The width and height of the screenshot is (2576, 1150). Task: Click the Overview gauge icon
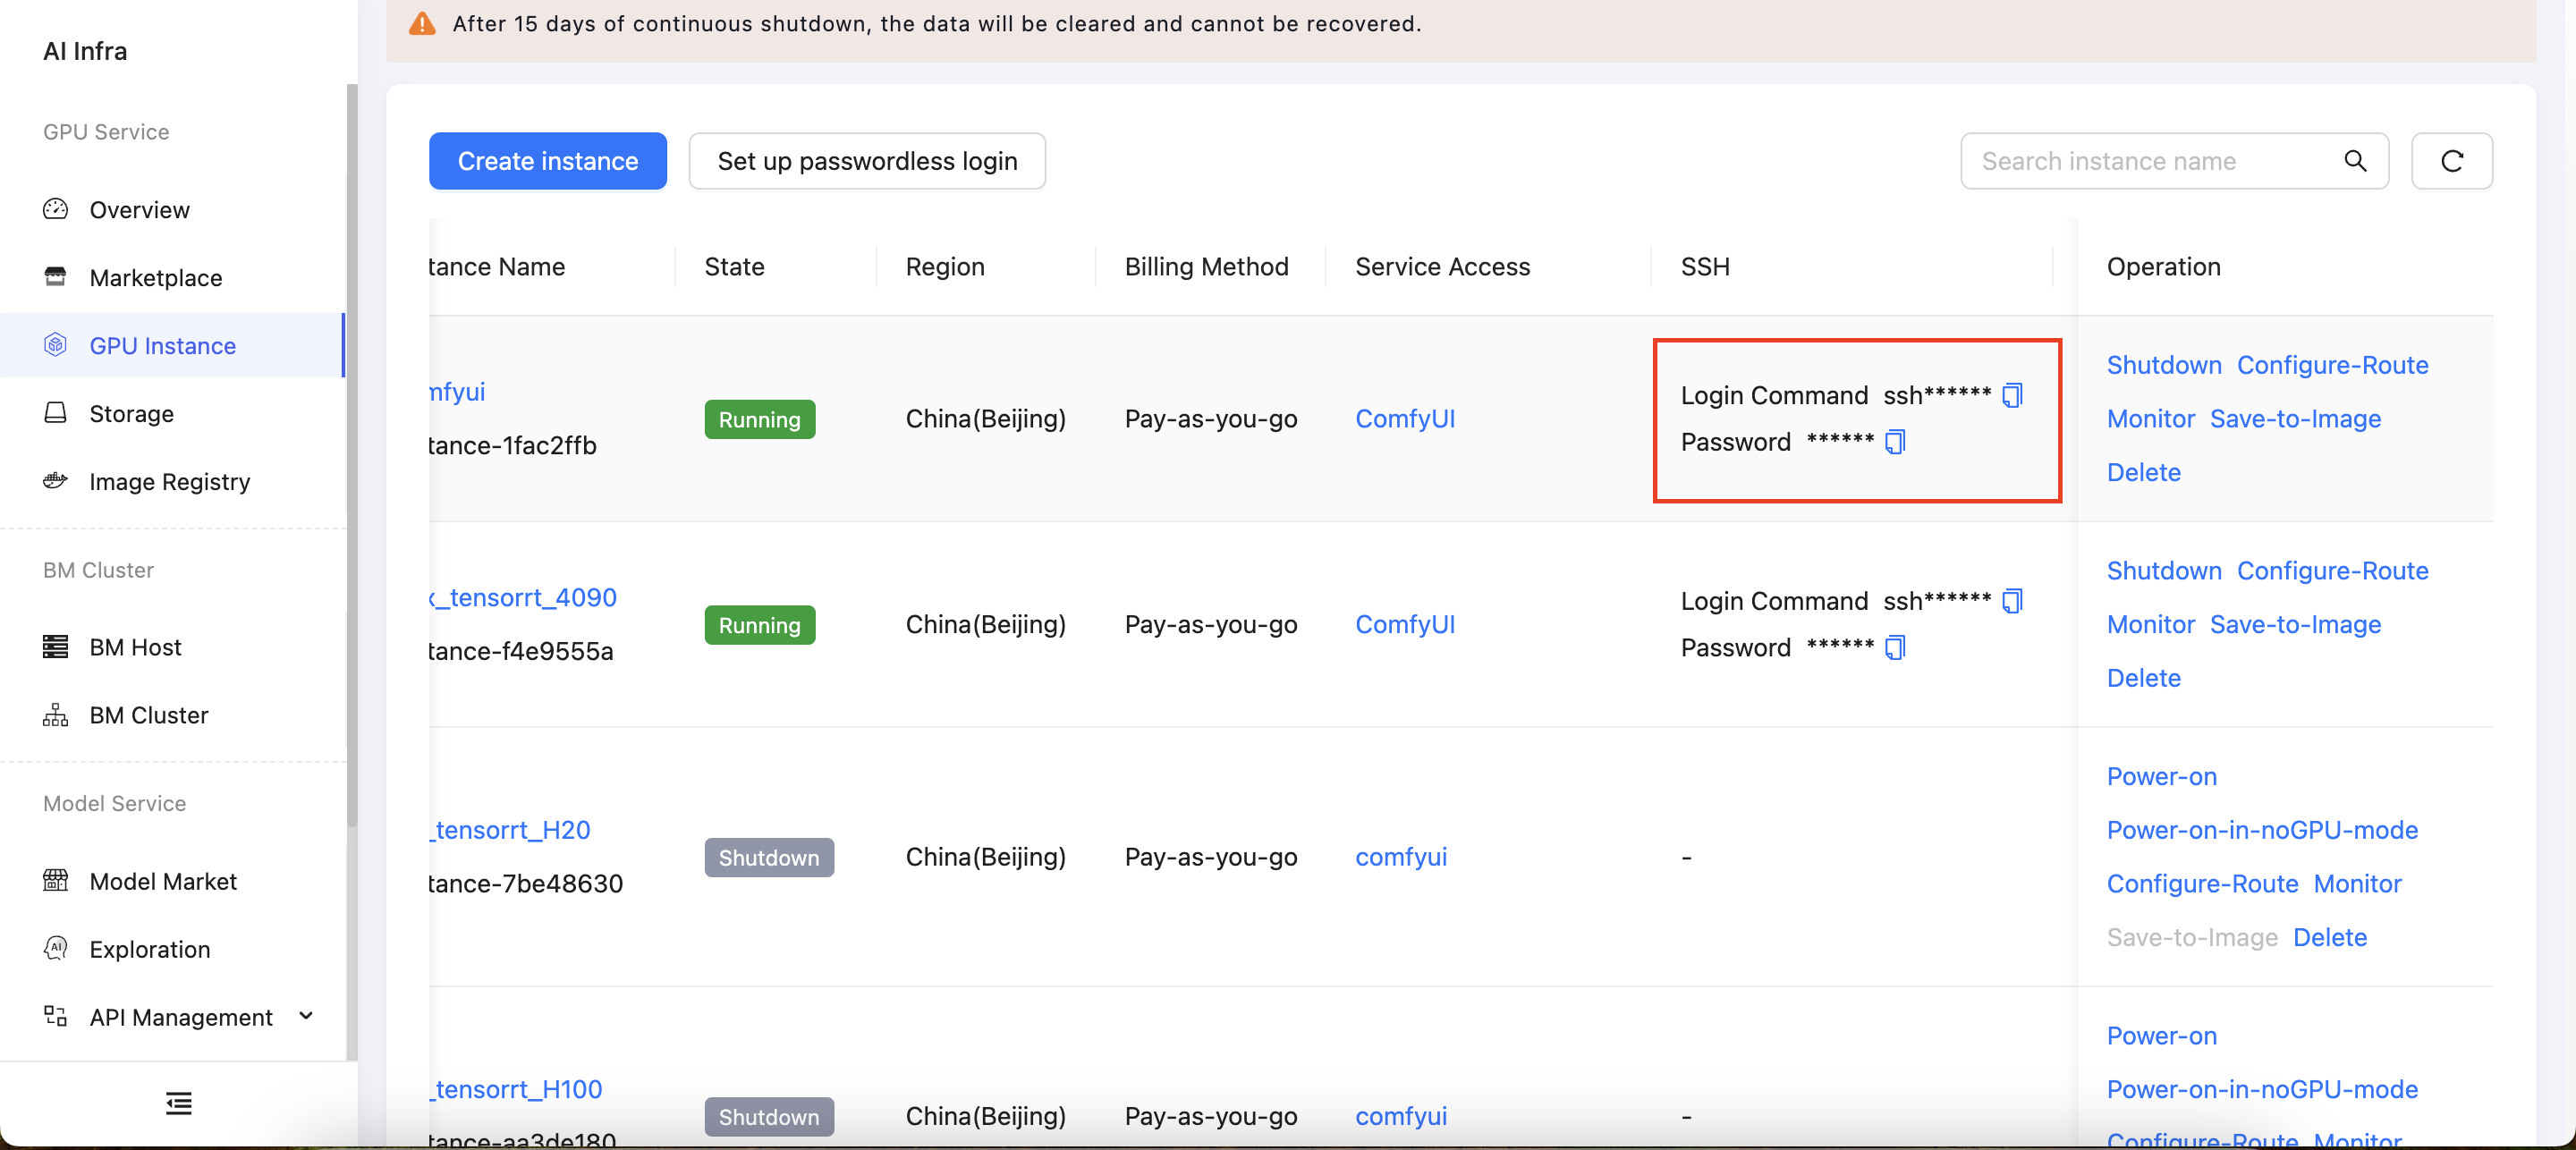56,209
